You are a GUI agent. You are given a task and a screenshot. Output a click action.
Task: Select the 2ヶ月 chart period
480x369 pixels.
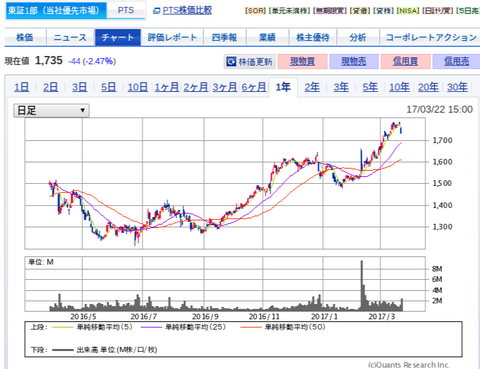click(x=196, y=87)
